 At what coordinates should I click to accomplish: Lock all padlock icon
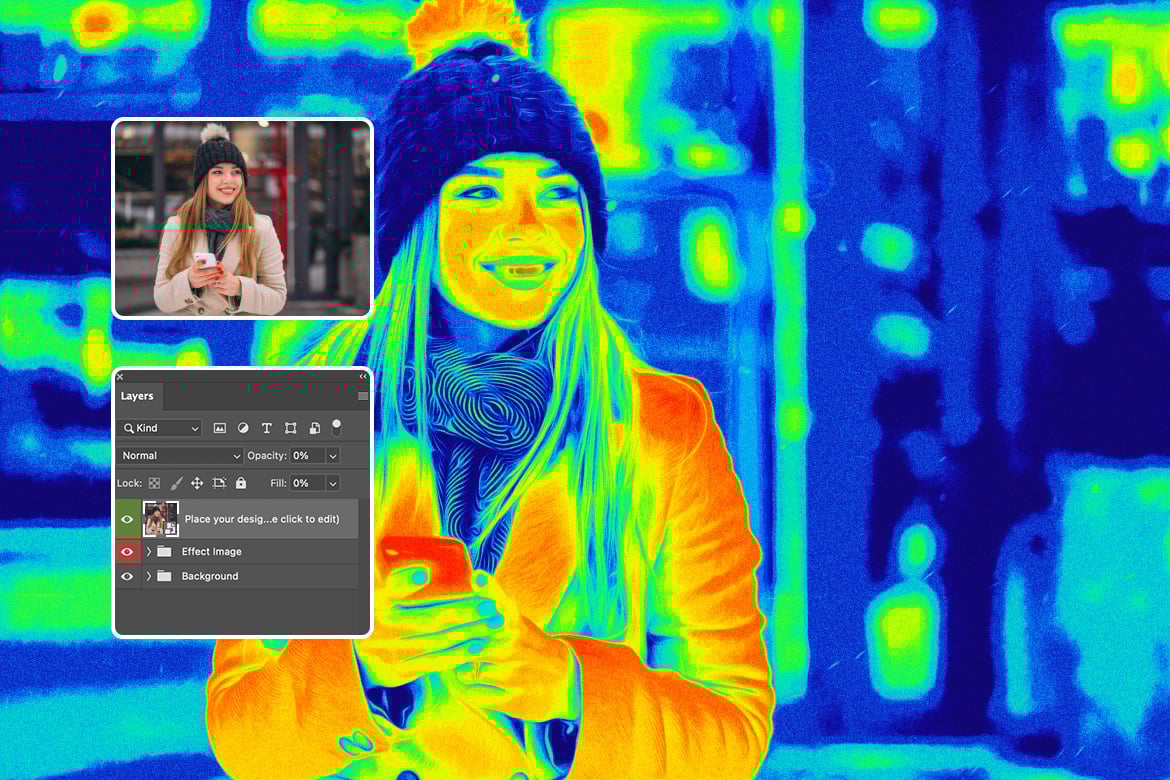click(x=241, y=483)
